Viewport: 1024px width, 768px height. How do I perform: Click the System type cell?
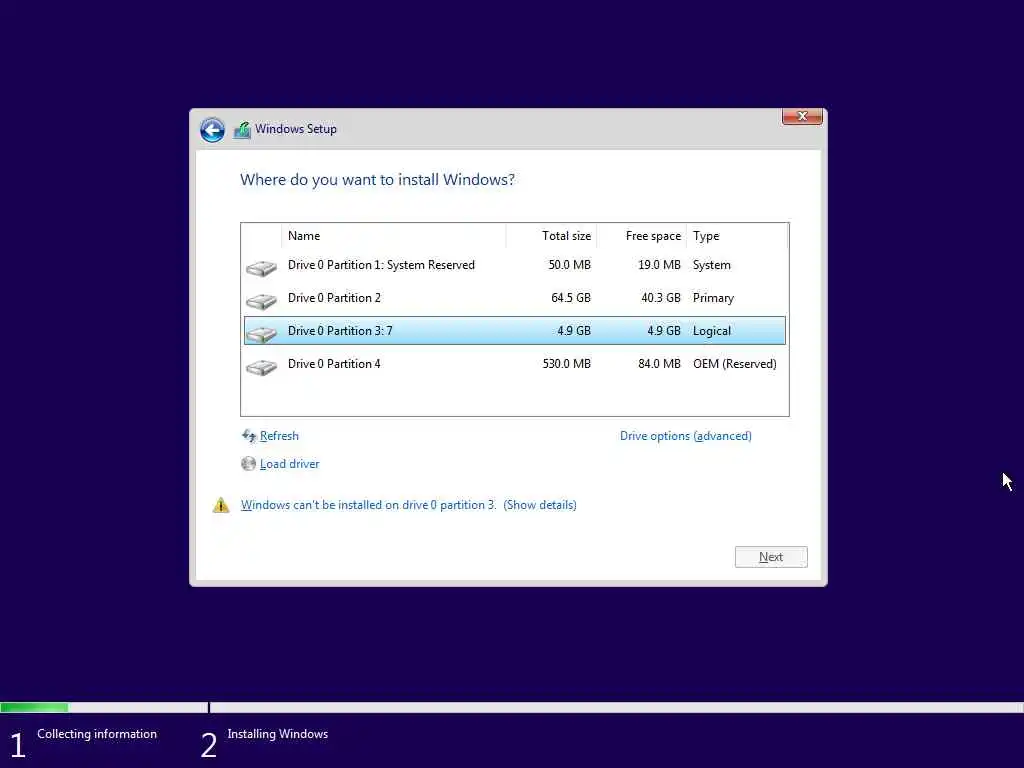point(712,264)
